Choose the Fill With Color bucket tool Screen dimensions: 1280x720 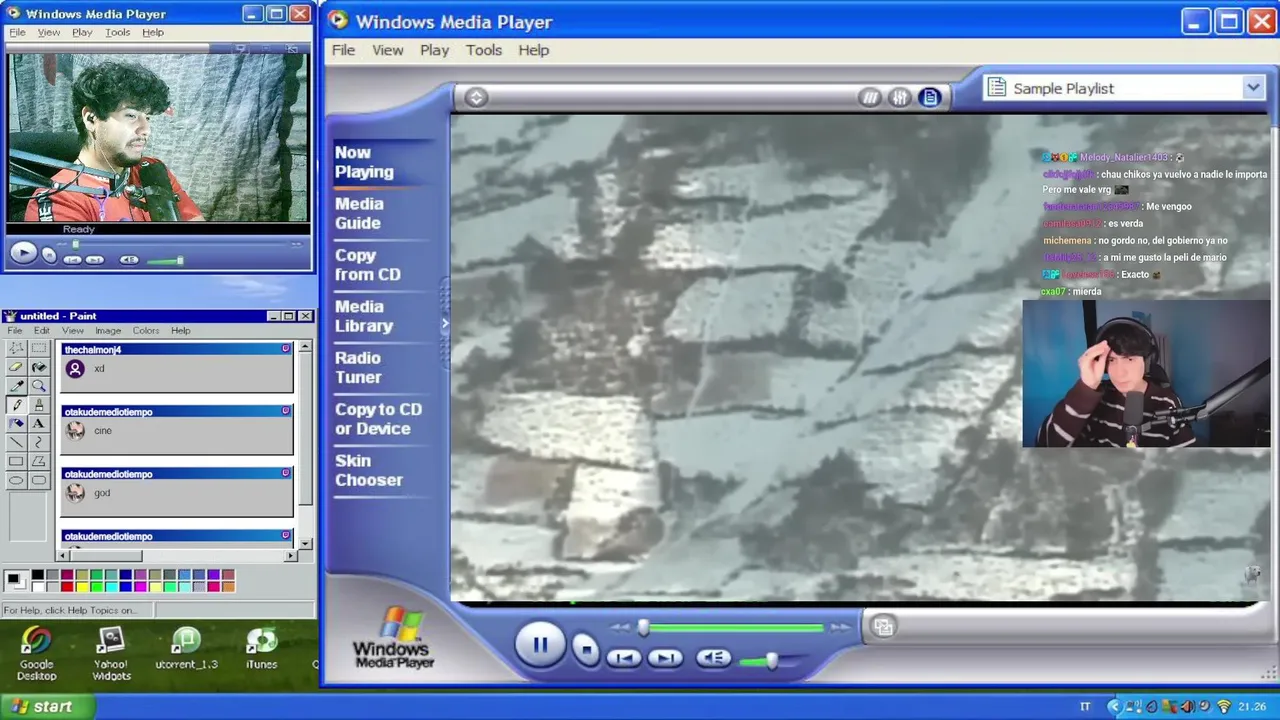pyautogui.click(x=39, y=367)
